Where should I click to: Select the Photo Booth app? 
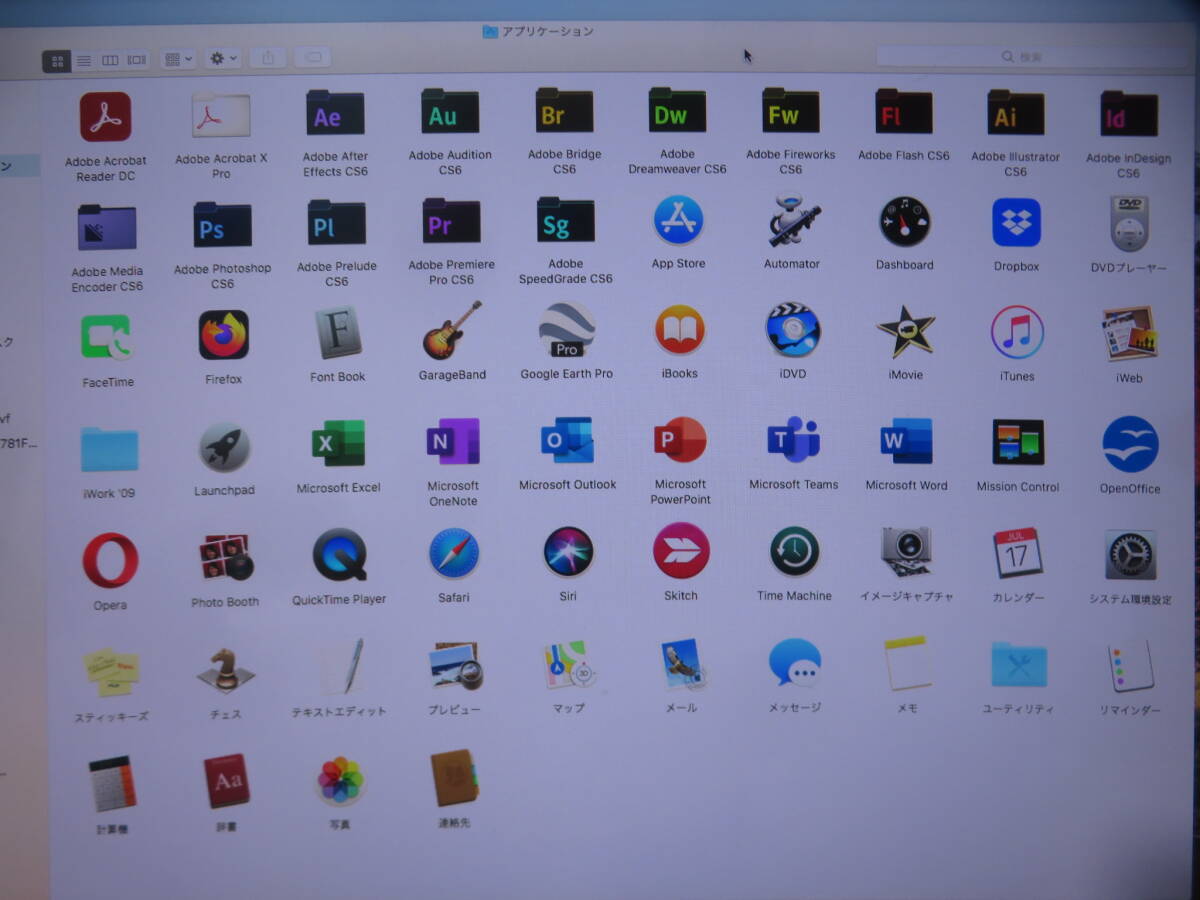(x=225, y=557)
